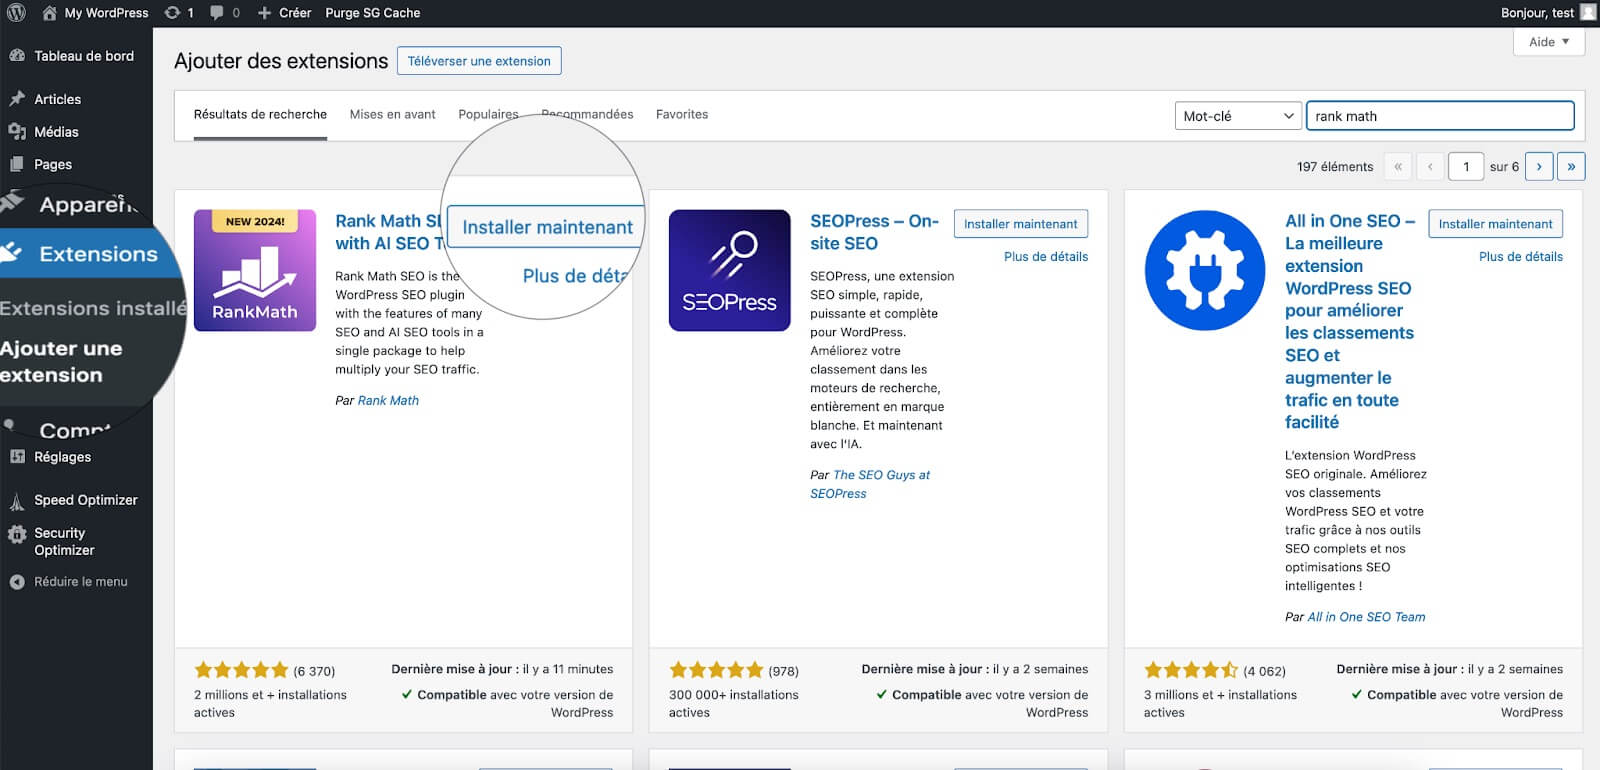This screenshot has height=770, width=1600.
Task: Install All in One SEO now
Action: (x=1495, y=224)
